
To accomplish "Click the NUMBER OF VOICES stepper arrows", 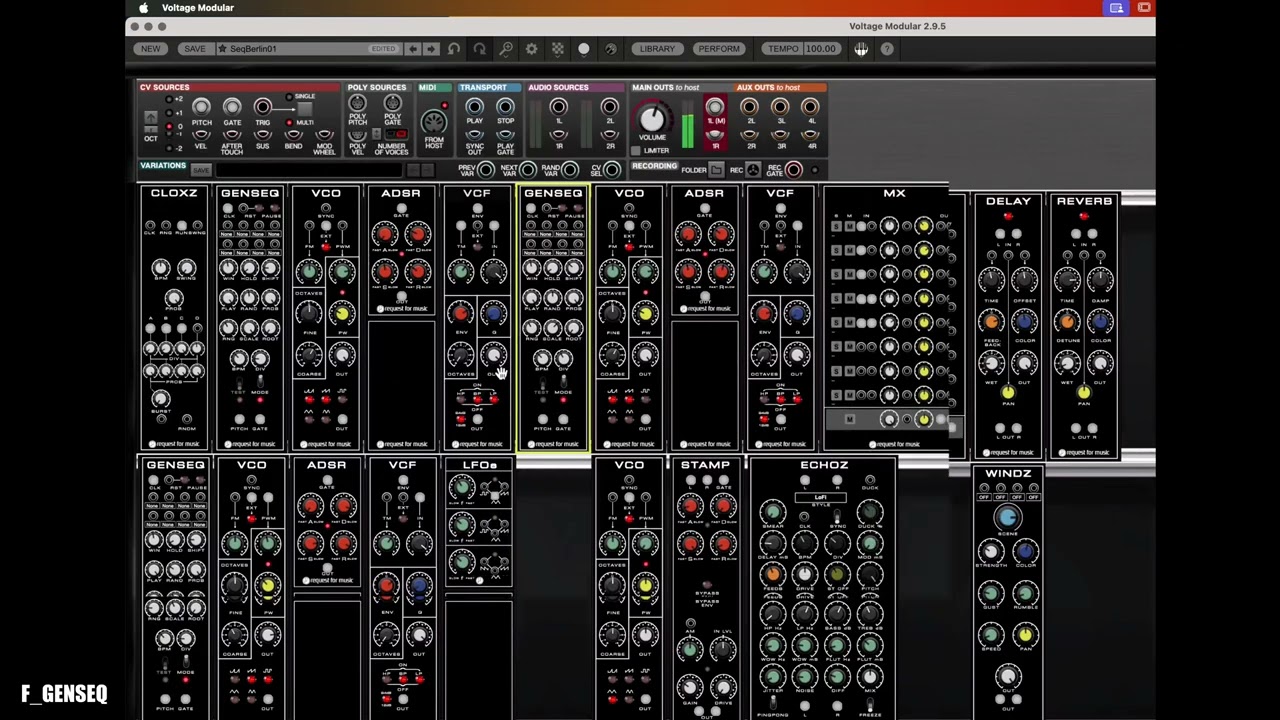I will tap(376, 134).
